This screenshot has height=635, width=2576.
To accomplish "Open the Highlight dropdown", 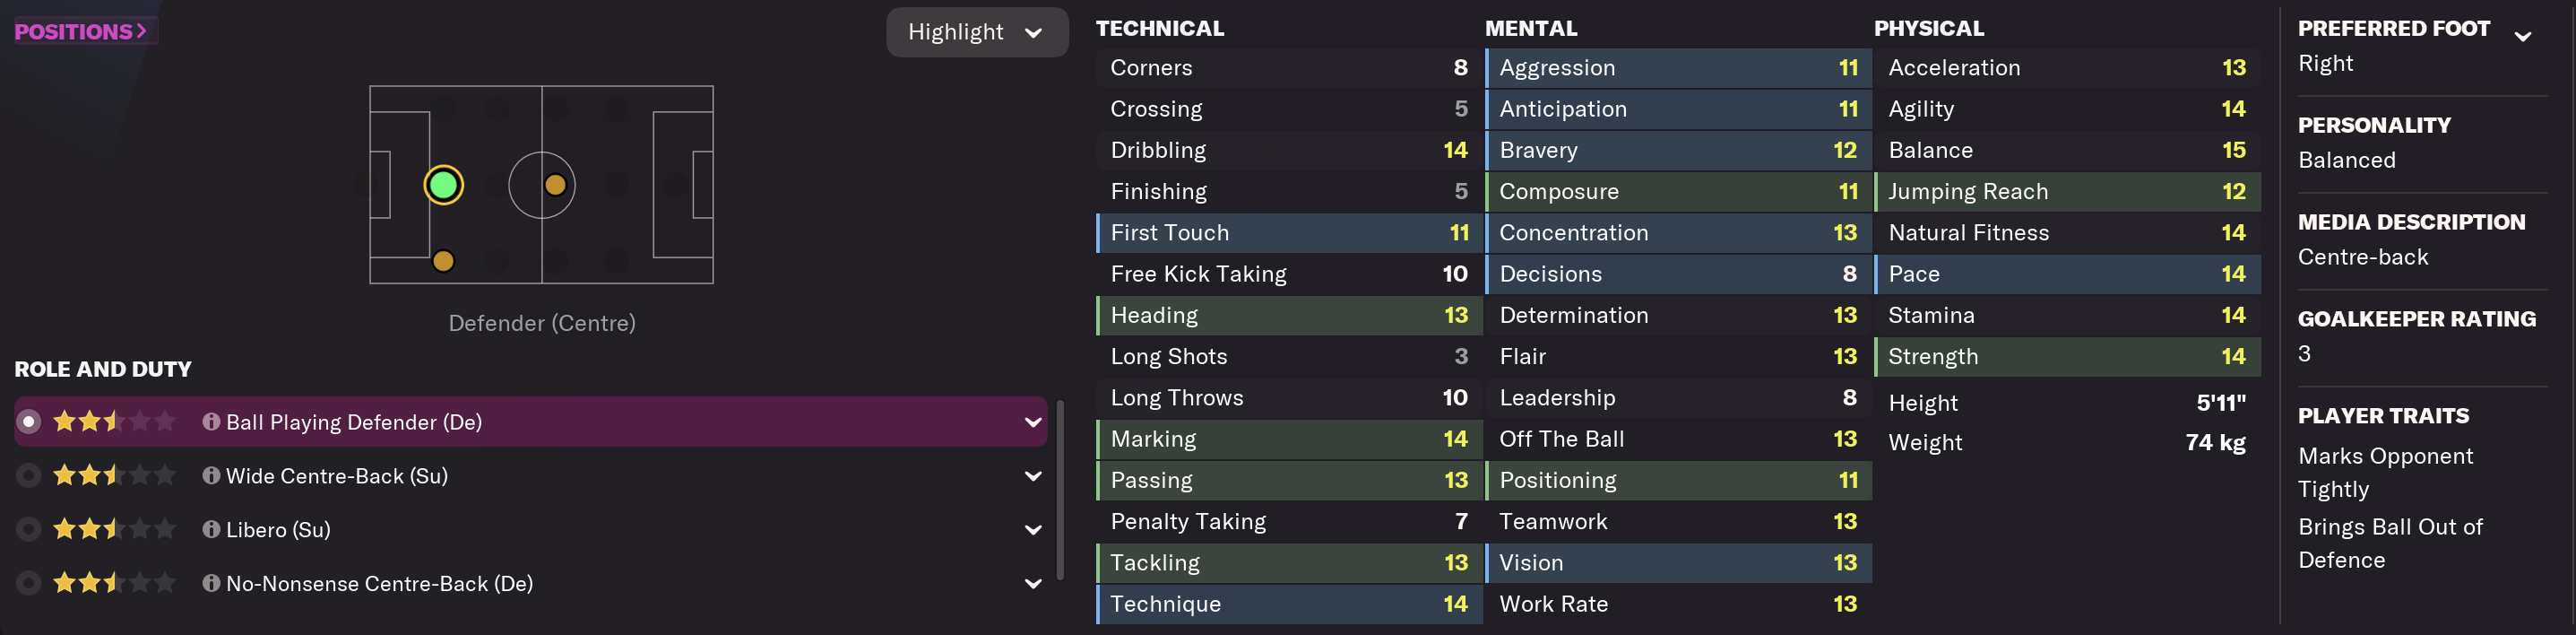I will 976,32.
